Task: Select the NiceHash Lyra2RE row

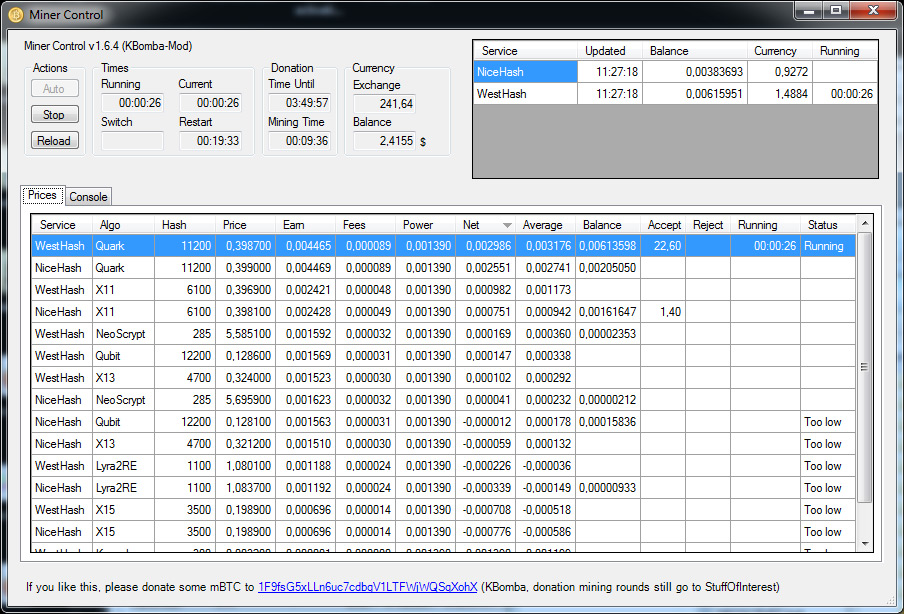Action: [x=443, y=488]
